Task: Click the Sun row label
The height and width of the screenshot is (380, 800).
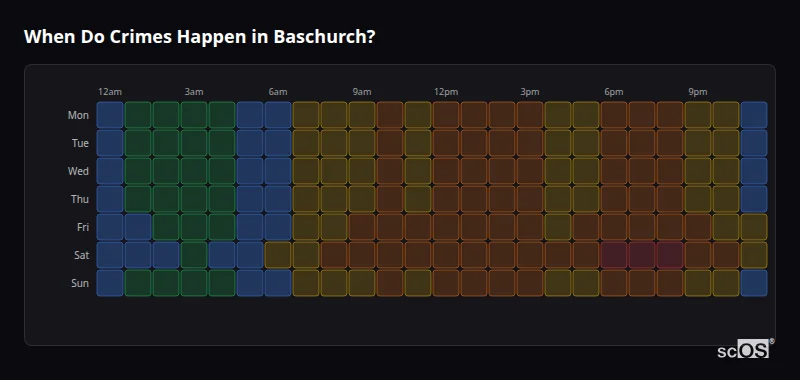Action: 80,283
